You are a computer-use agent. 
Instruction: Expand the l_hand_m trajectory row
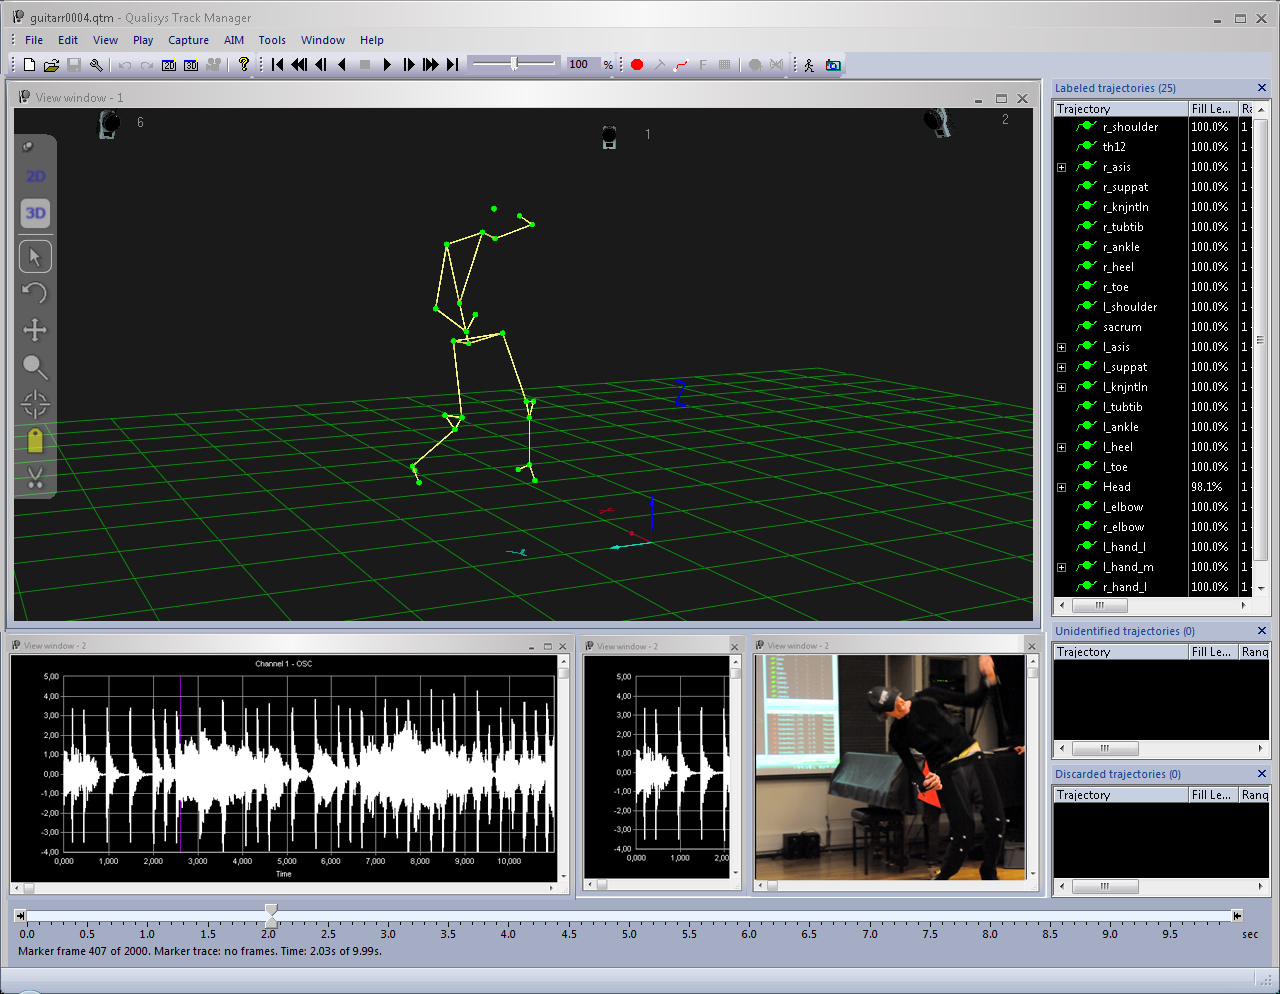tap(1062, 567)
